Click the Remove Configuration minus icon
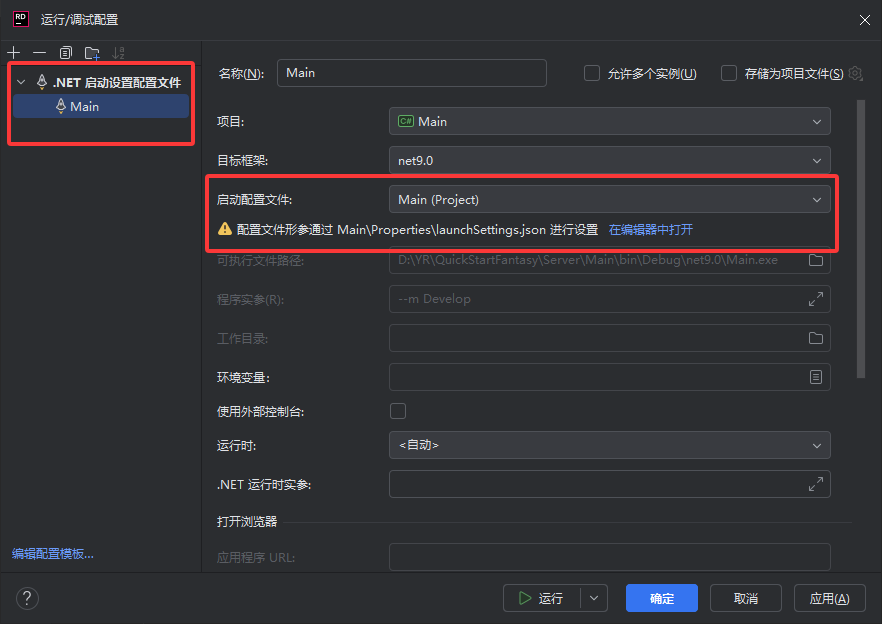 (39, 52)
